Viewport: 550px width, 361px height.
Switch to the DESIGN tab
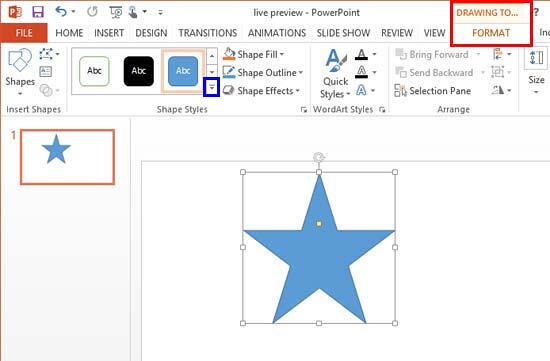point(151,33)
